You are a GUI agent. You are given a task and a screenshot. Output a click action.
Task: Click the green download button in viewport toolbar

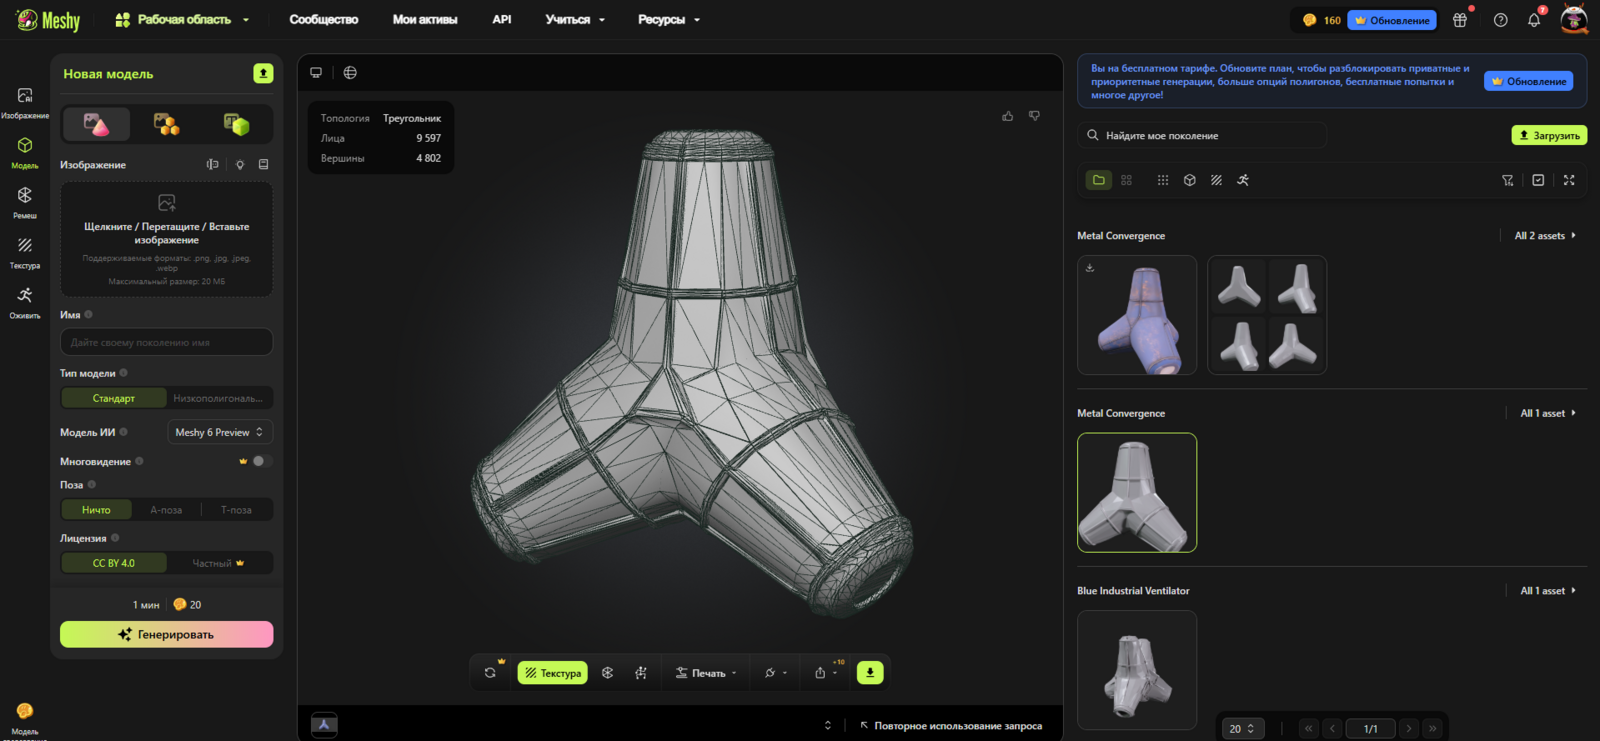870,673
